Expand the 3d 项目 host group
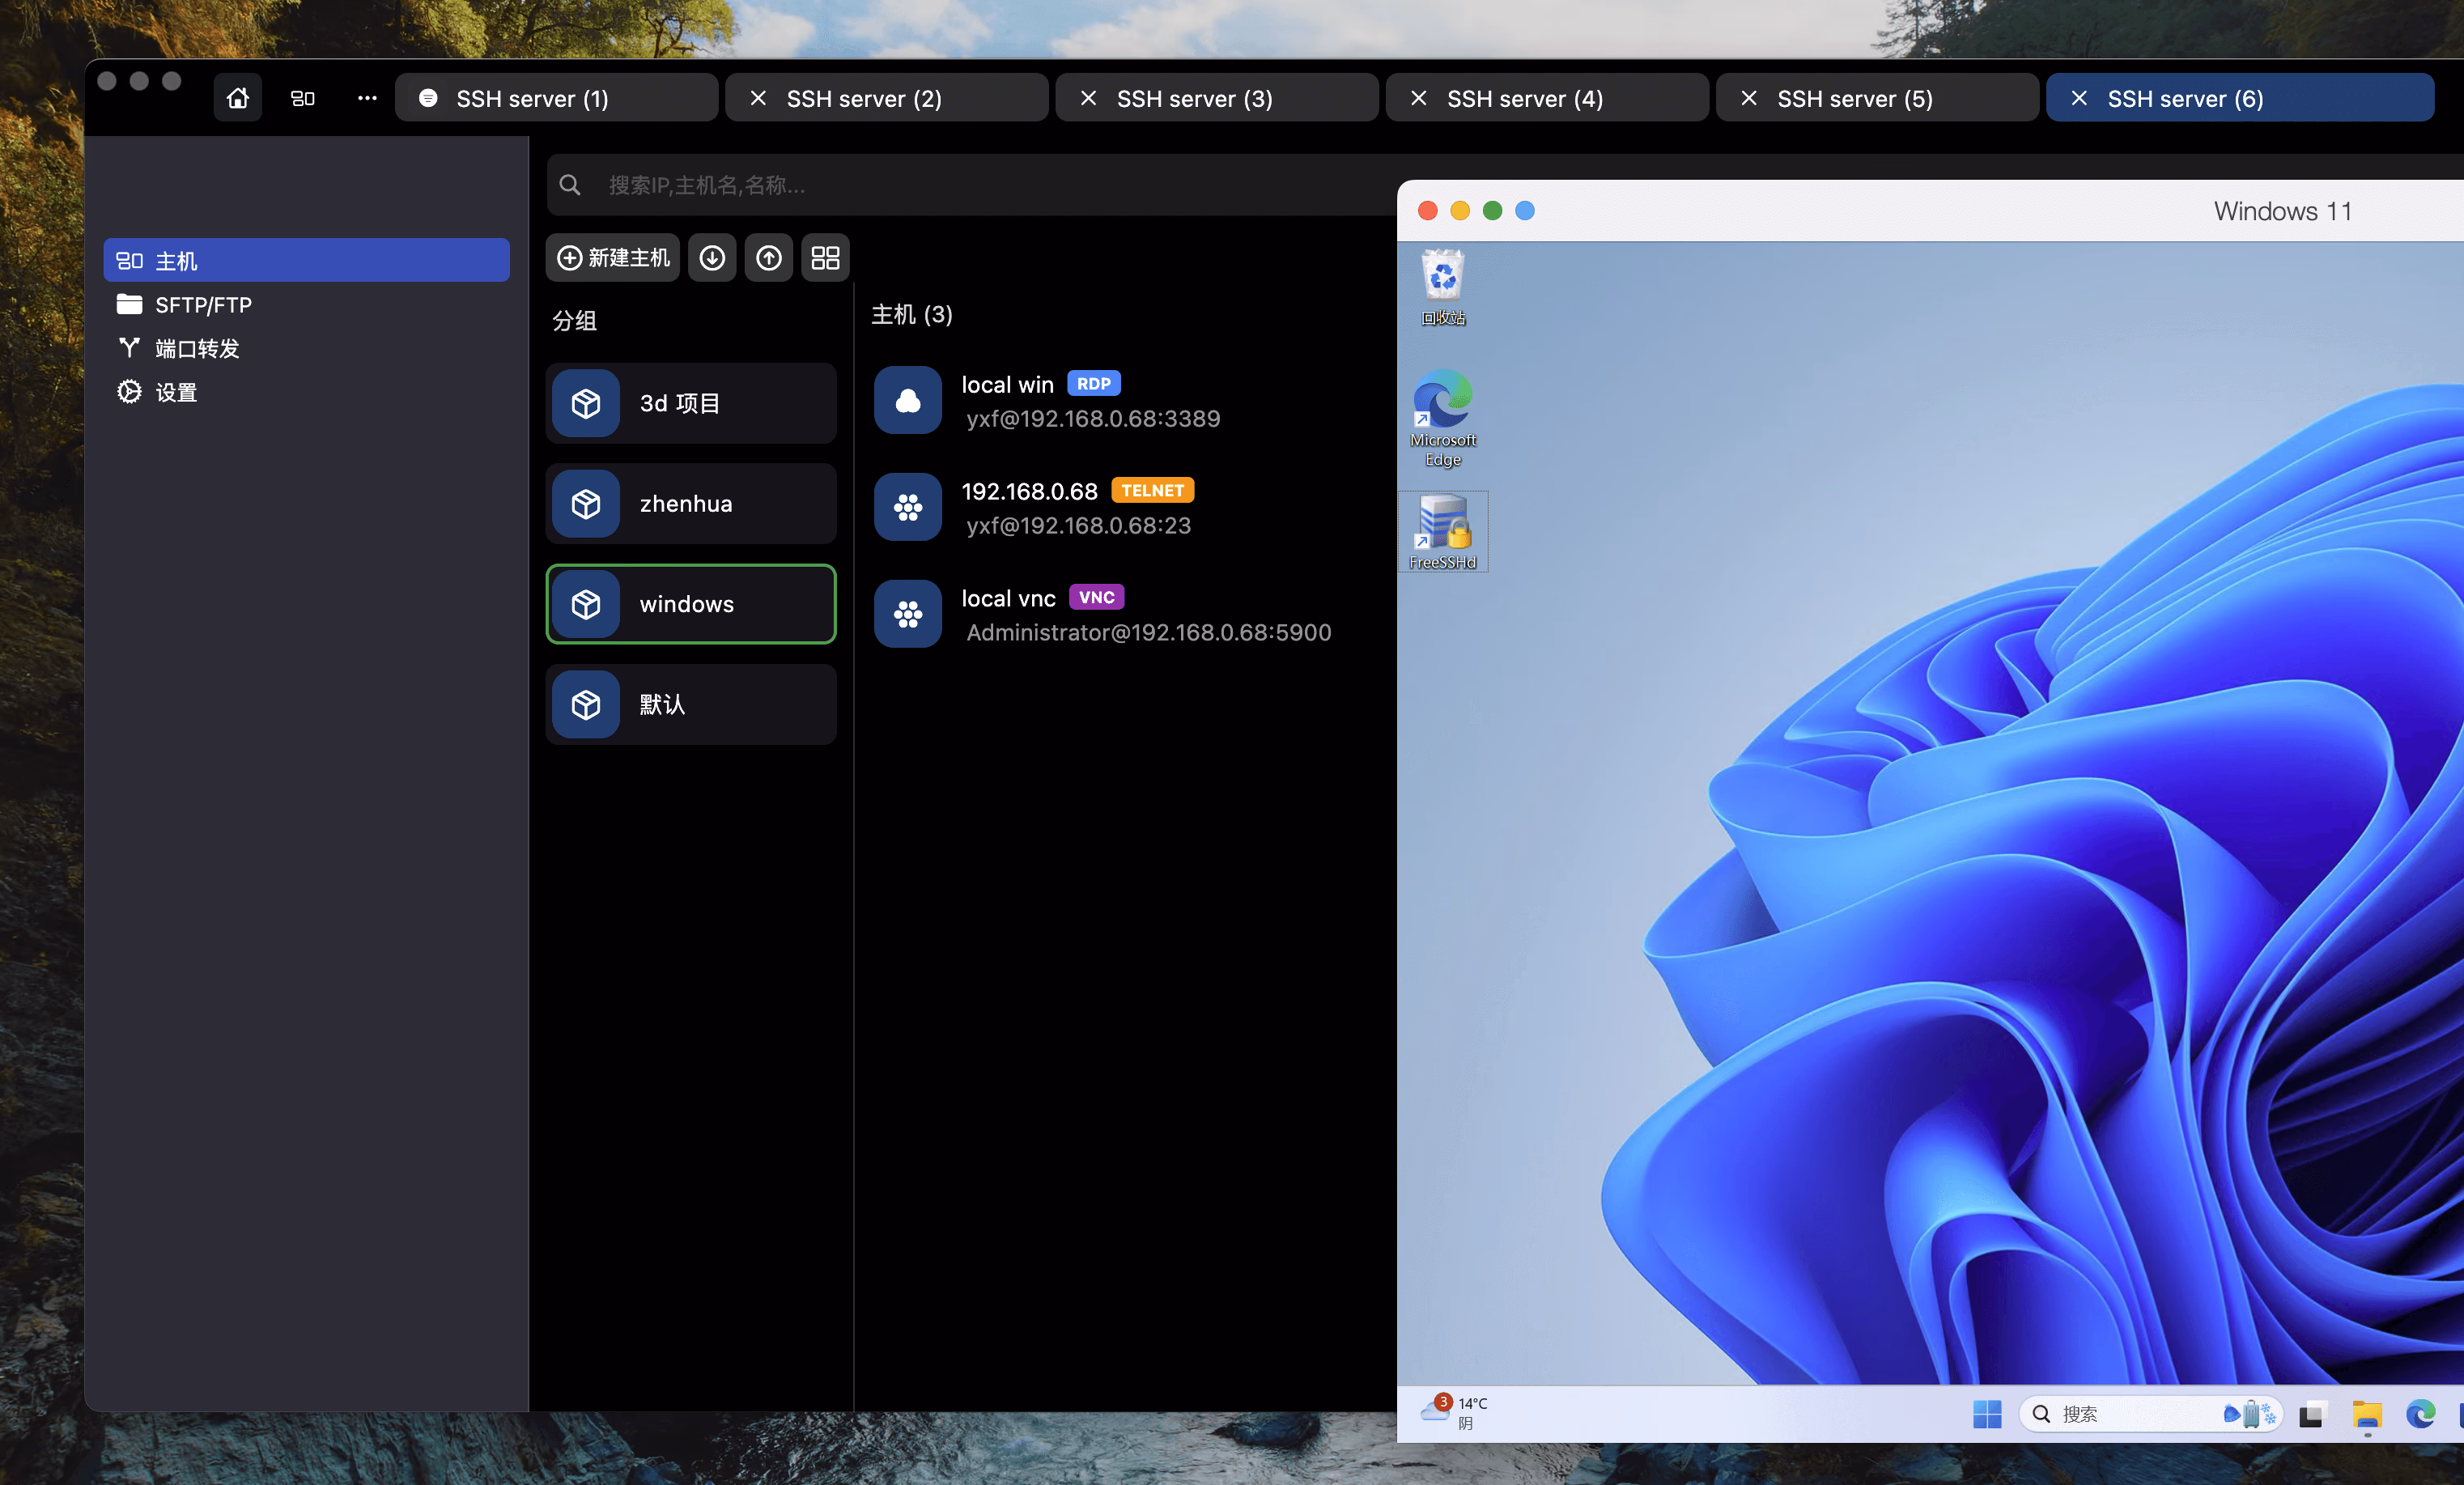The width and height of the screenshot is (2464, 1485). pyautogui.click(x=690, y=403)
